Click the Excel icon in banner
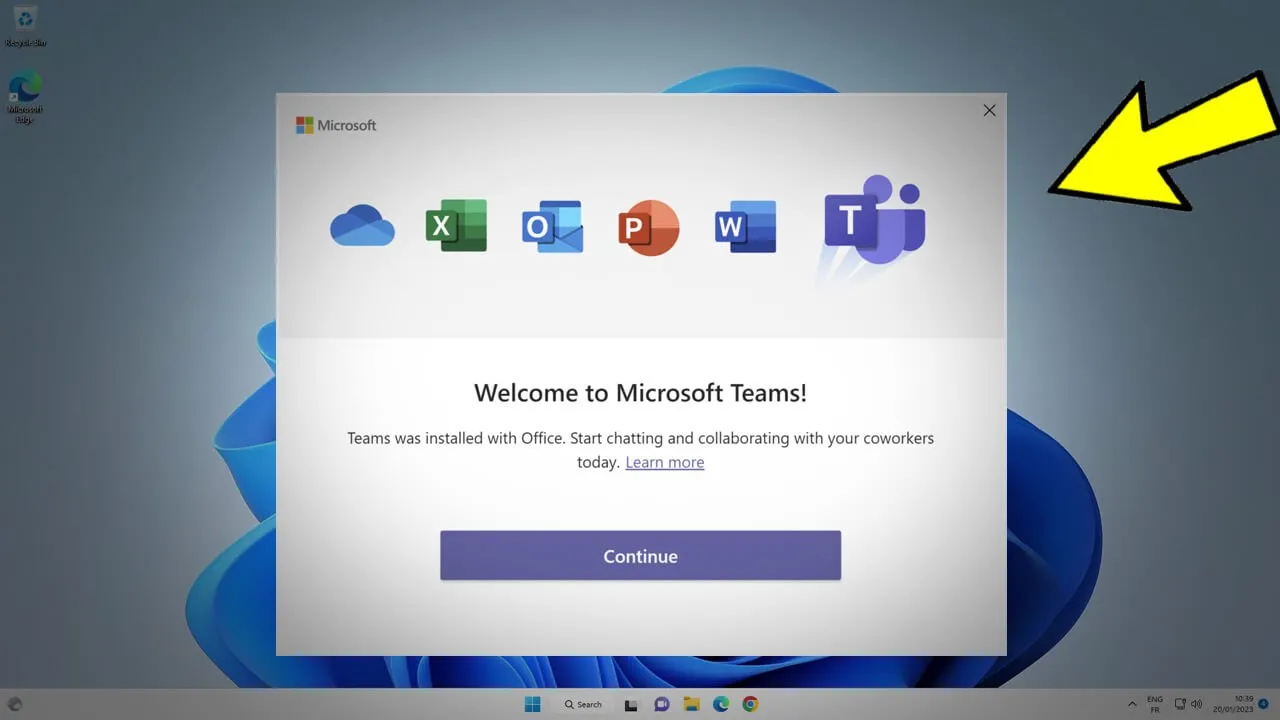This screenshot has height=720, width=1280. [x=456, y=226]
